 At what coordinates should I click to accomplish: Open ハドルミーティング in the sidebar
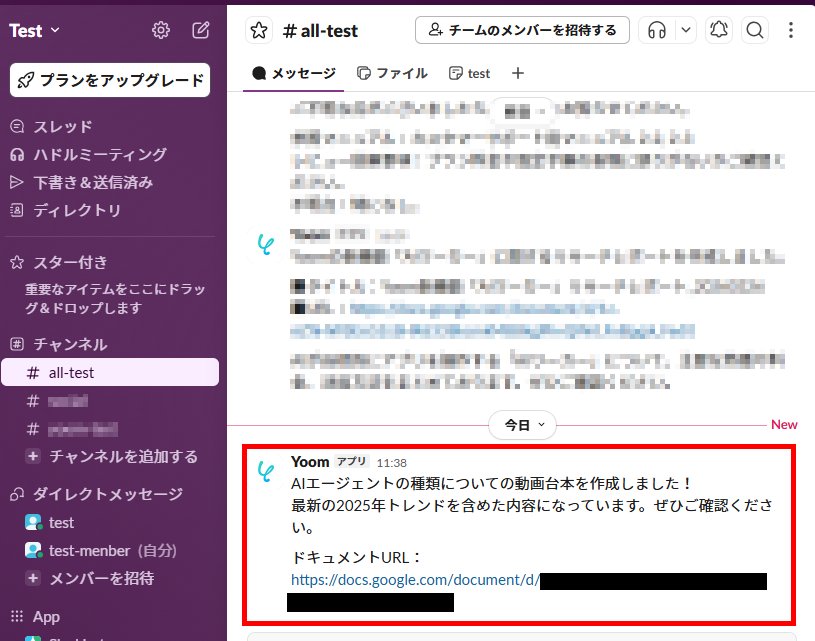click(100, 154)
